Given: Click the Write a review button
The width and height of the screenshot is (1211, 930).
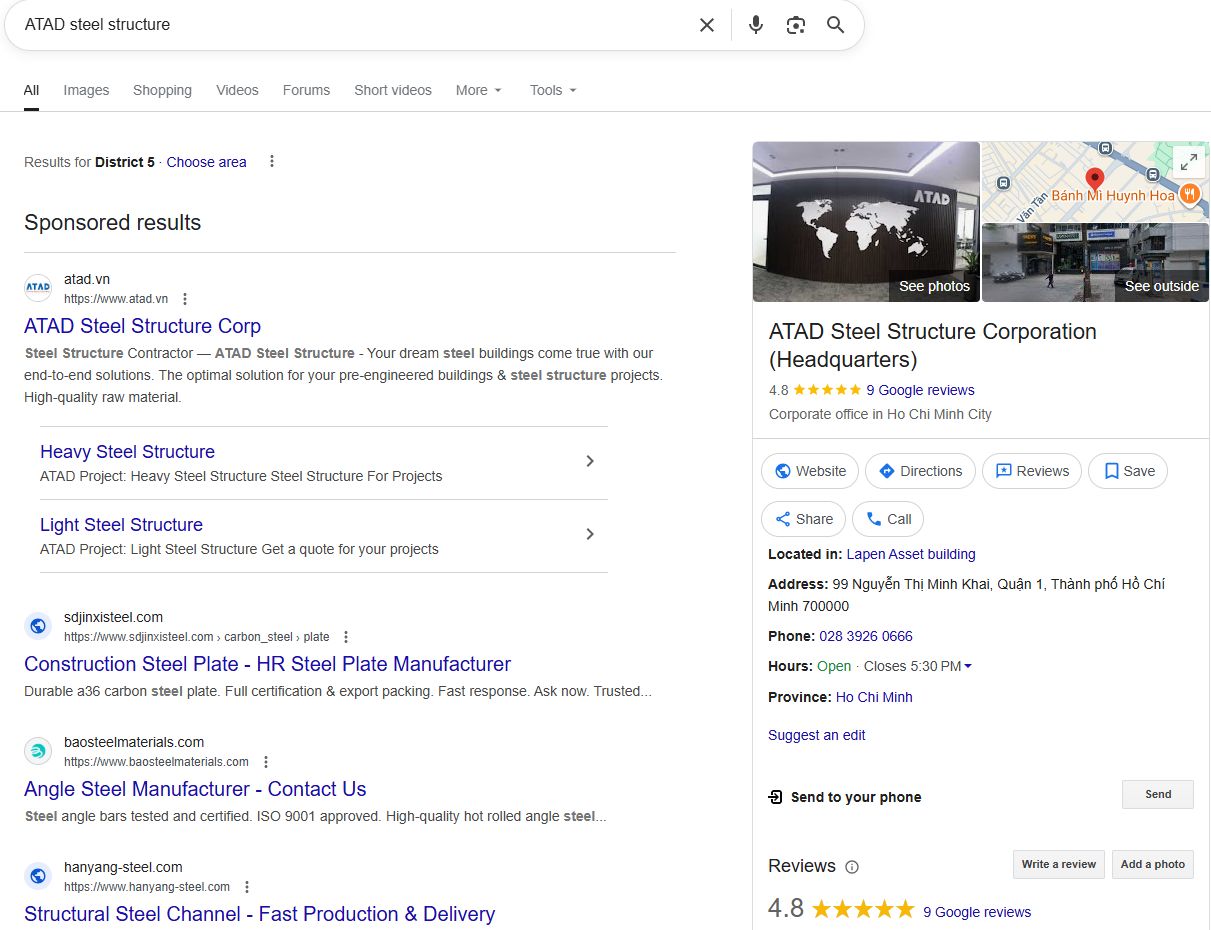Looking at the screenshot, I should [x=1058, y=864].
